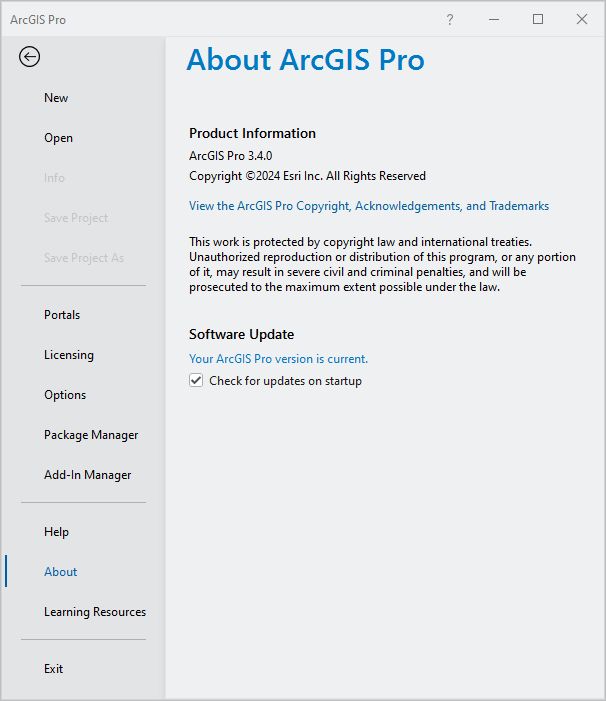
Task: Select Open in the sidebar
Action: click(x=58, y=138)
